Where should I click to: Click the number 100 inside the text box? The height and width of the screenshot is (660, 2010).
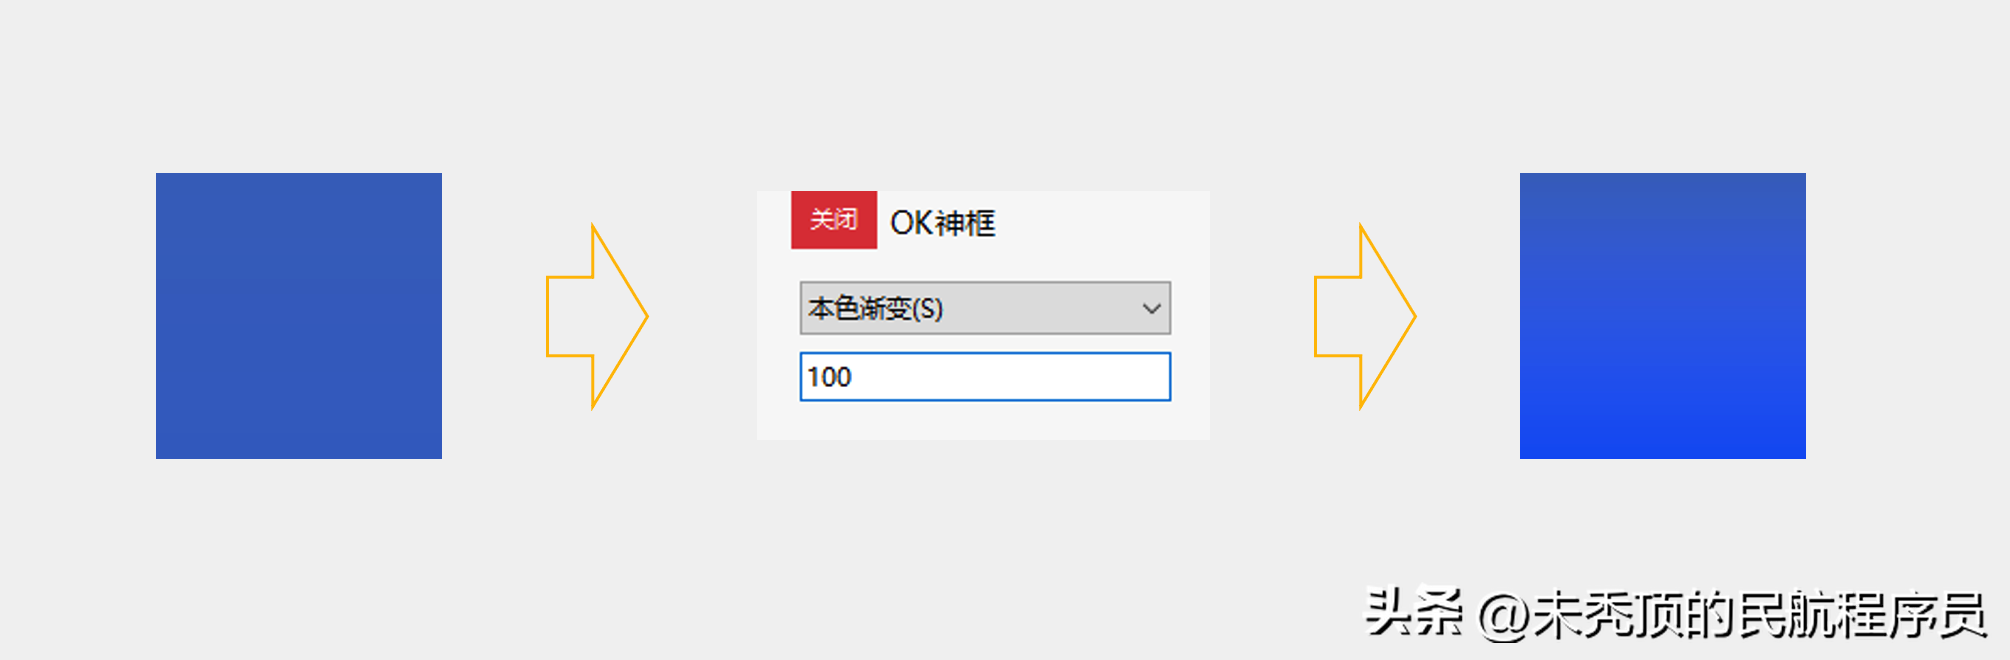(x=829, y=377)
